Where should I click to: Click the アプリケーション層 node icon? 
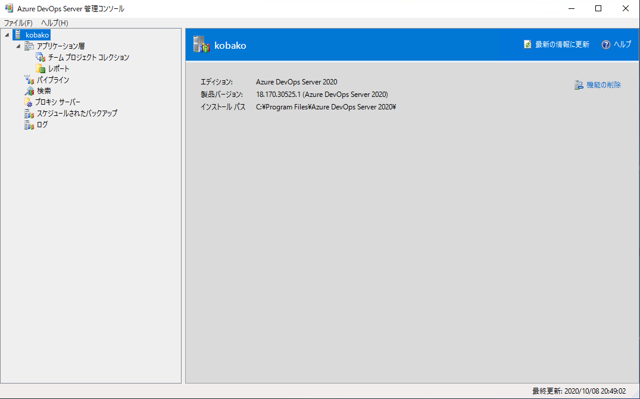point(29,46)
